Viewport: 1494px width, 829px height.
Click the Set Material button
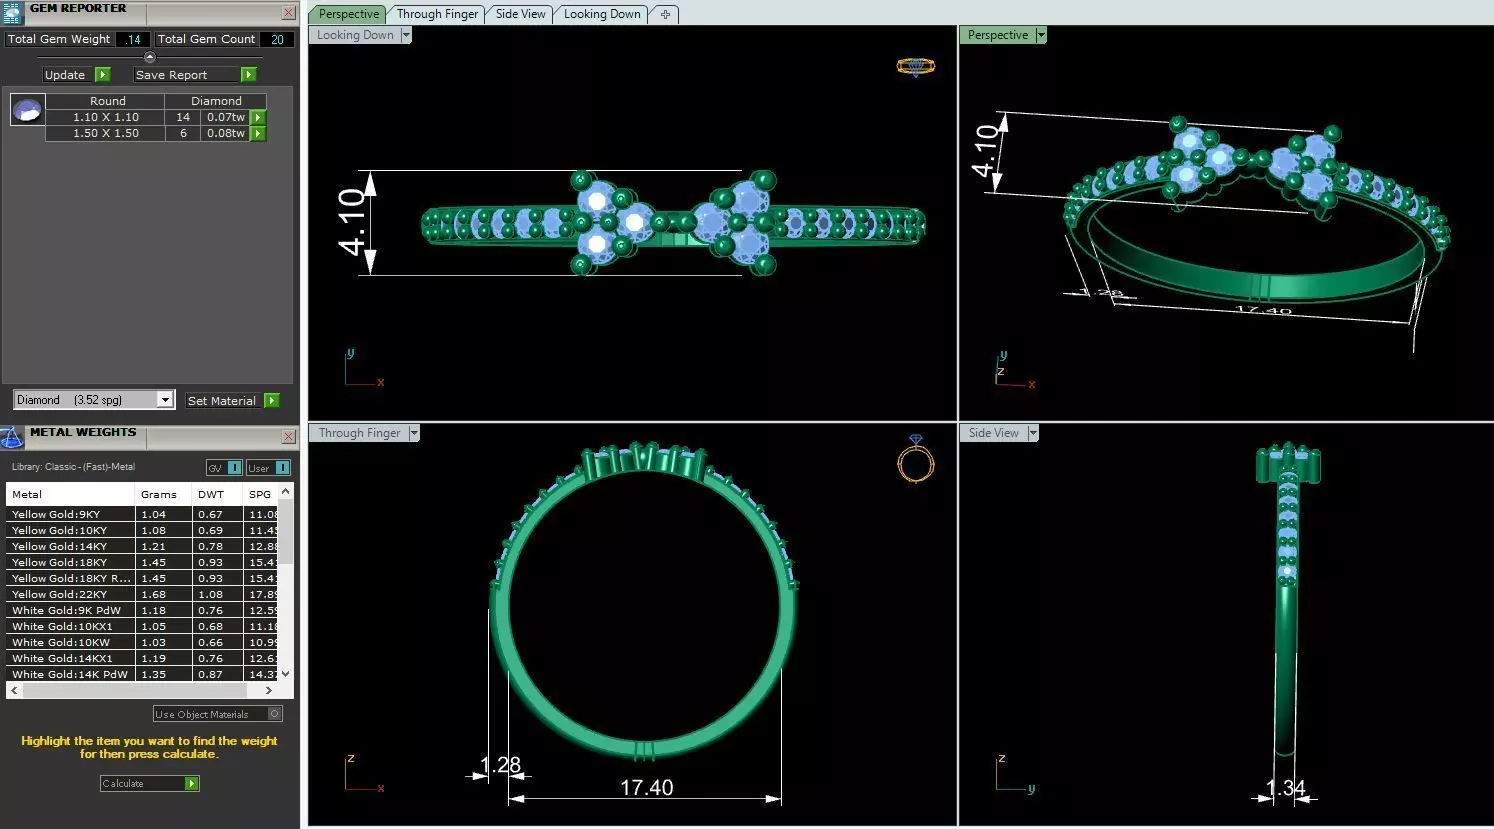[222, 400]
